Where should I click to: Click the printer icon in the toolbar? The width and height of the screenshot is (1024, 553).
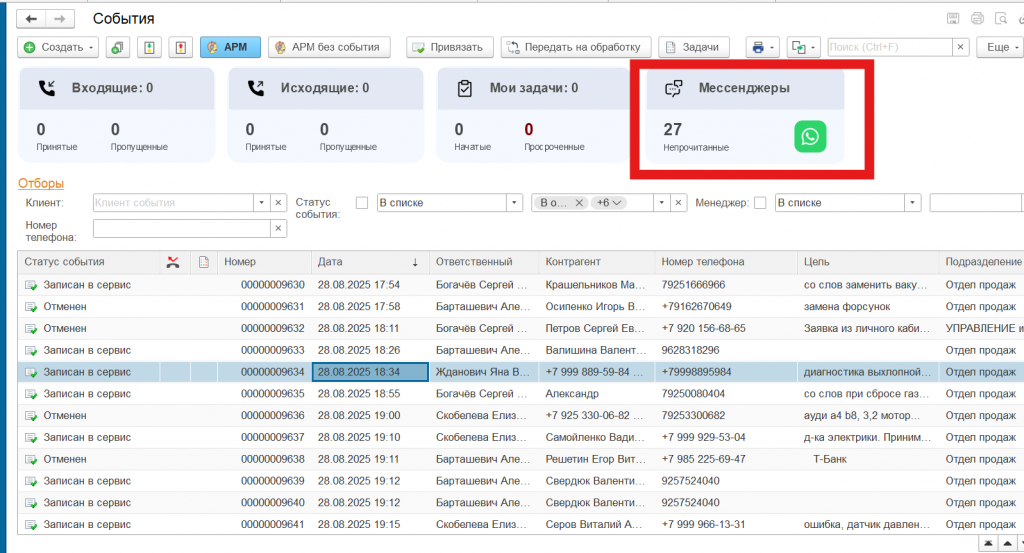(758, 47)
